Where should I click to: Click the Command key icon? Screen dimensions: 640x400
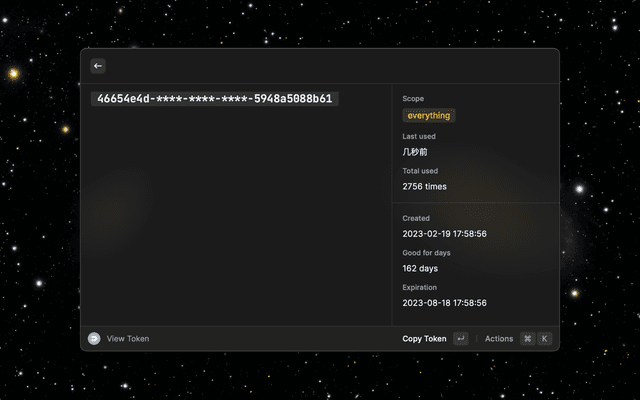click(x=527, y=339)
